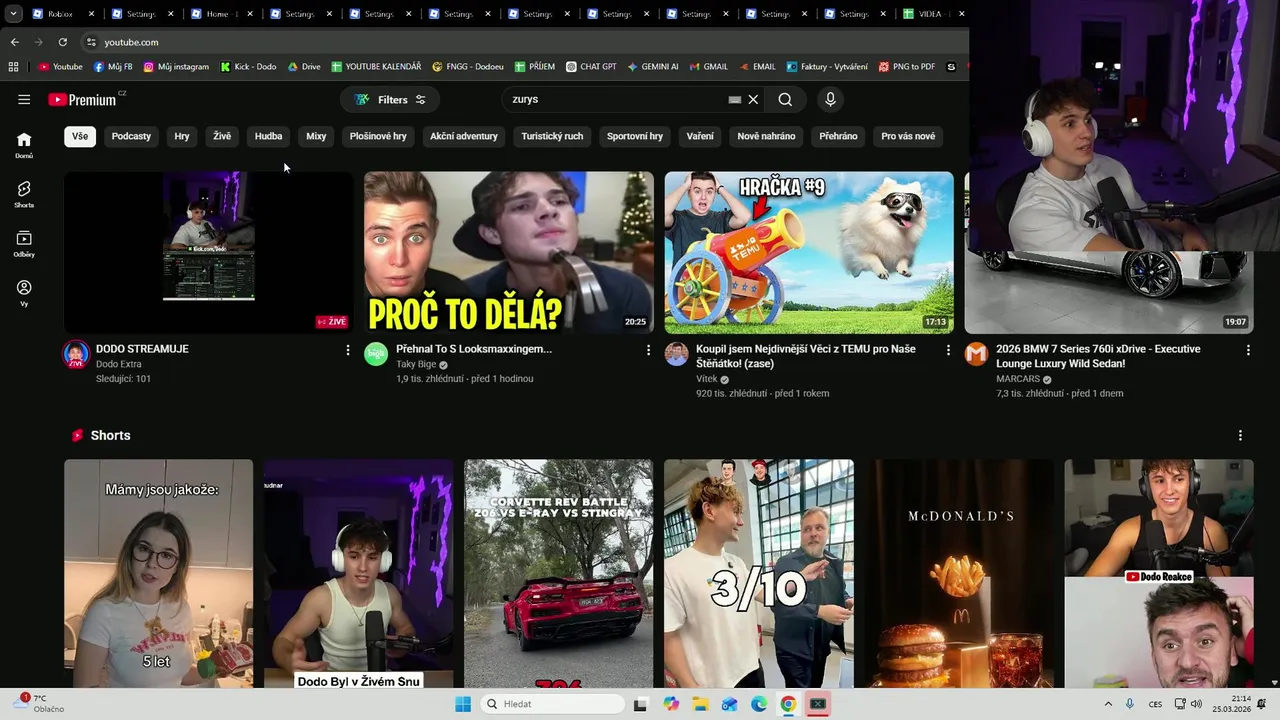Open the Kick - Dodo bookmark
Screen dimensions: 1280x720
coord(248,67)
